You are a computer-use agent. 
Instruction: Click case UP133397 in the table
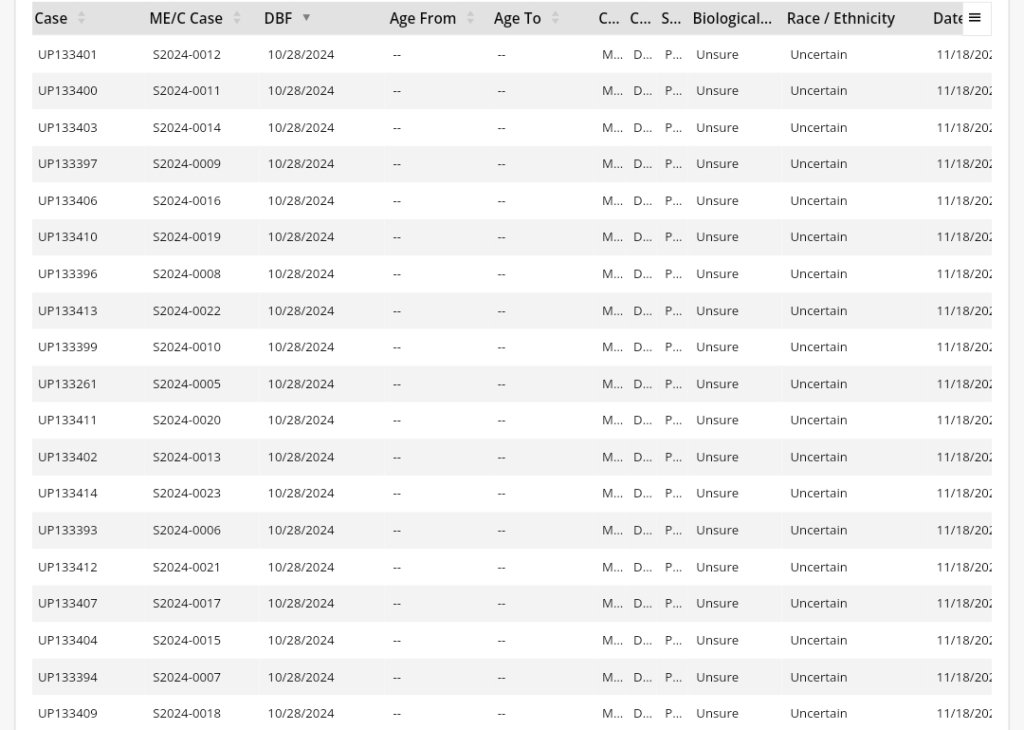coord(68,164)
